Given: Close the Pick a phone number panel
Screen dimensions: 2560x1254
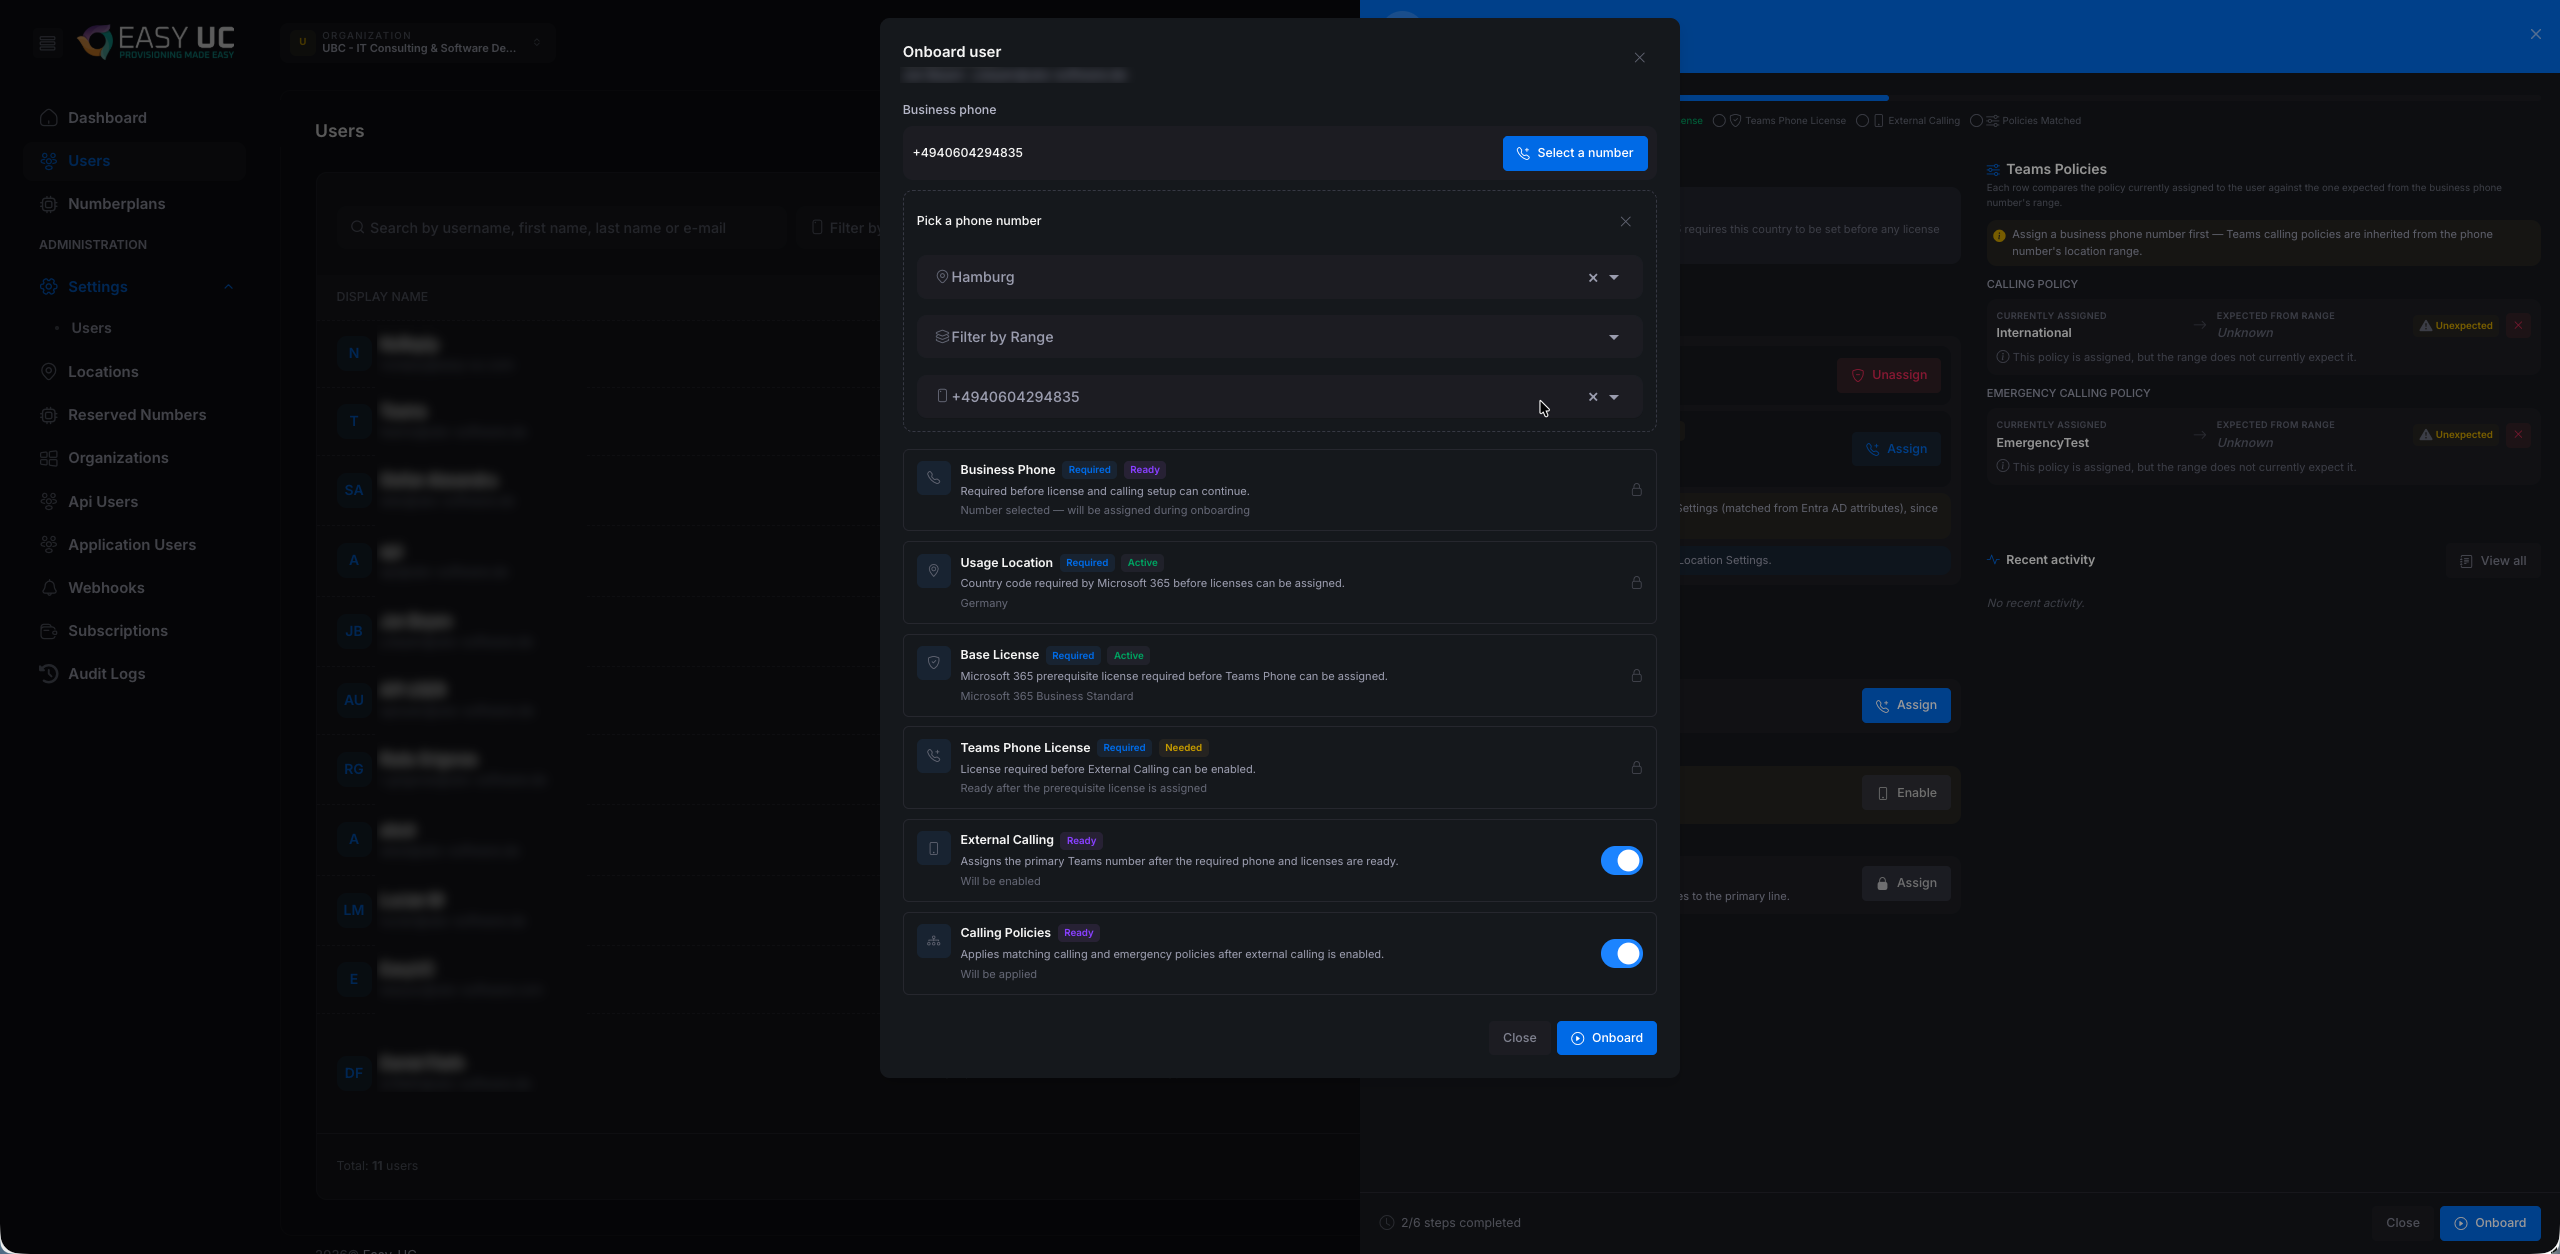Looking at the screenshot, I should pyautogui.click(x=1625, y=222).
